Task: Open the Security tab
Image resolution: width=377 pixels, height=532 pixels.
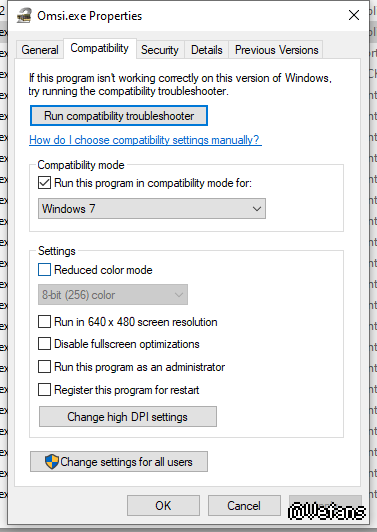Action: pyautogui.click(x=160, y=50)
